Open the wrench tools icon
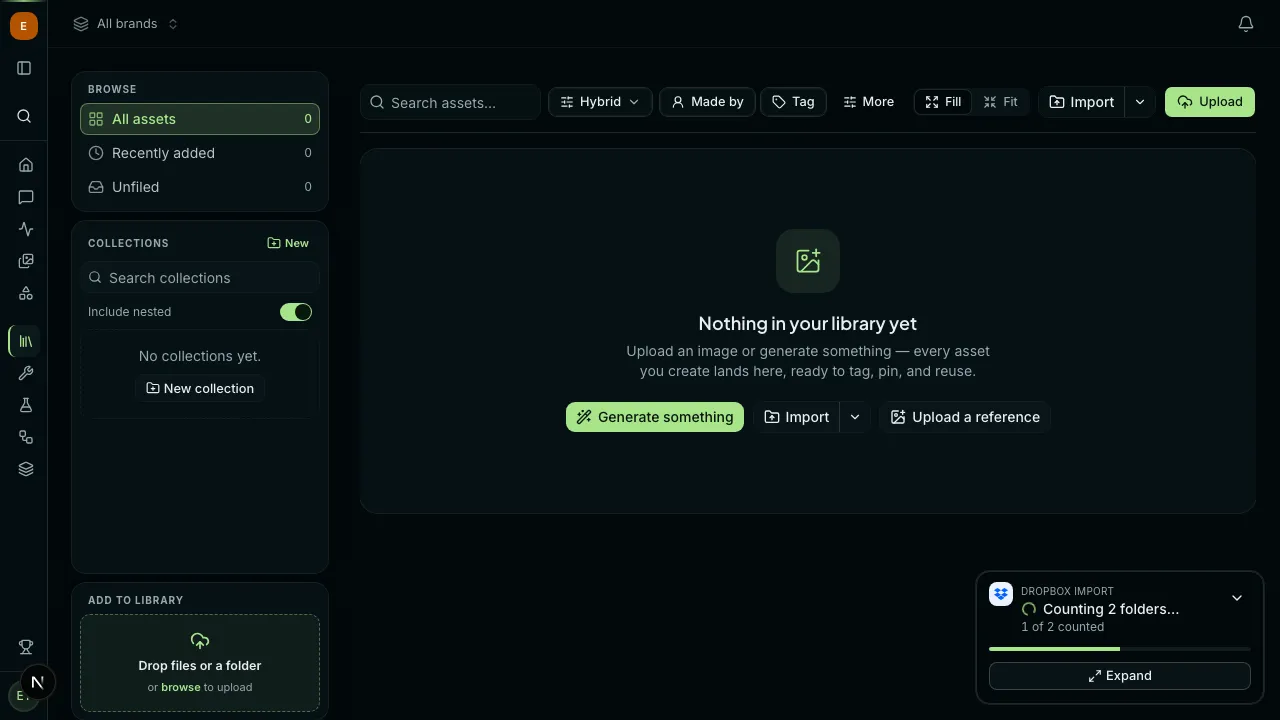The image size is (1280, 720). pyautogui.click(x=26, y=373)
